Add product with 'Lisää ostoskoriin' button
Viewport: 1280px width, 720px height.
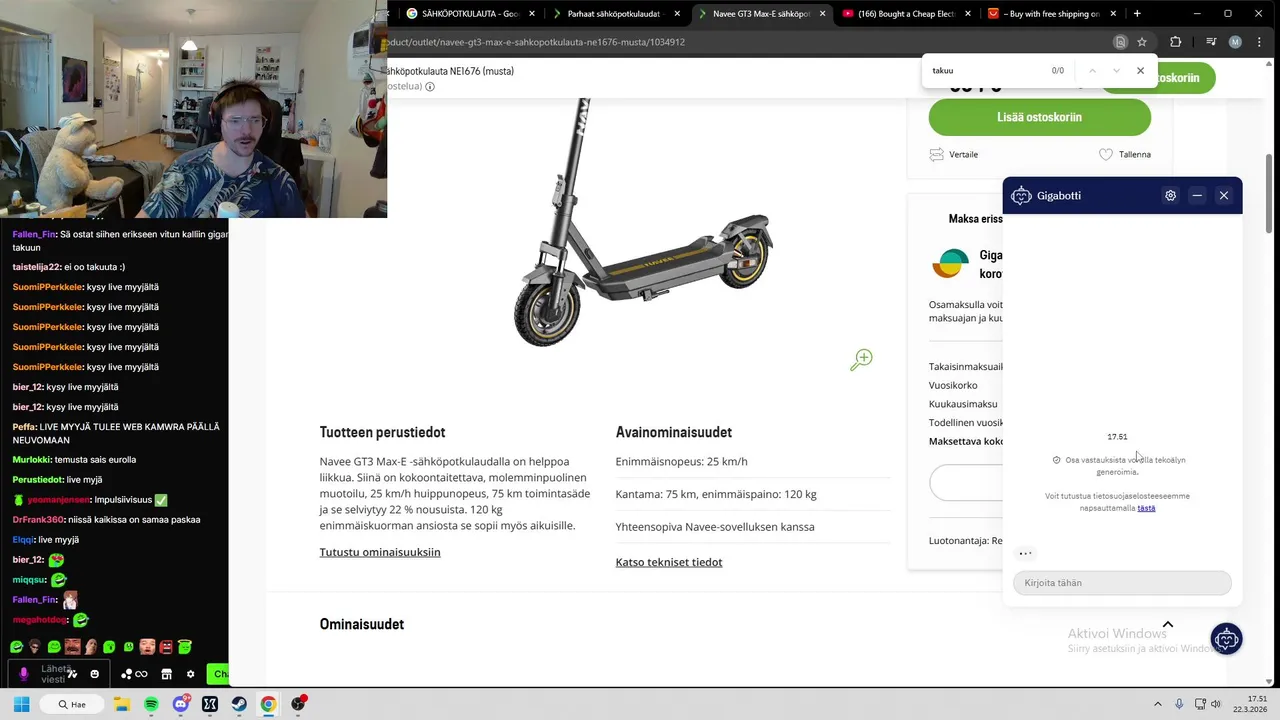tap(1039, 117)
